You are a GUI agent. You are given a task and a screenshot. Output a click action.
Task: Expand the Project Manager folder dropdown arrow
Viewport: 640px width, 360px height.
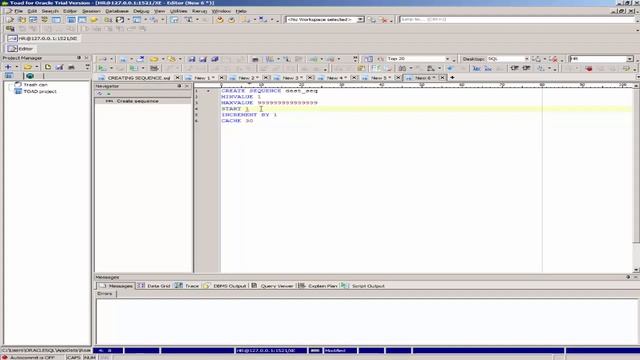[x=37, y=67]
